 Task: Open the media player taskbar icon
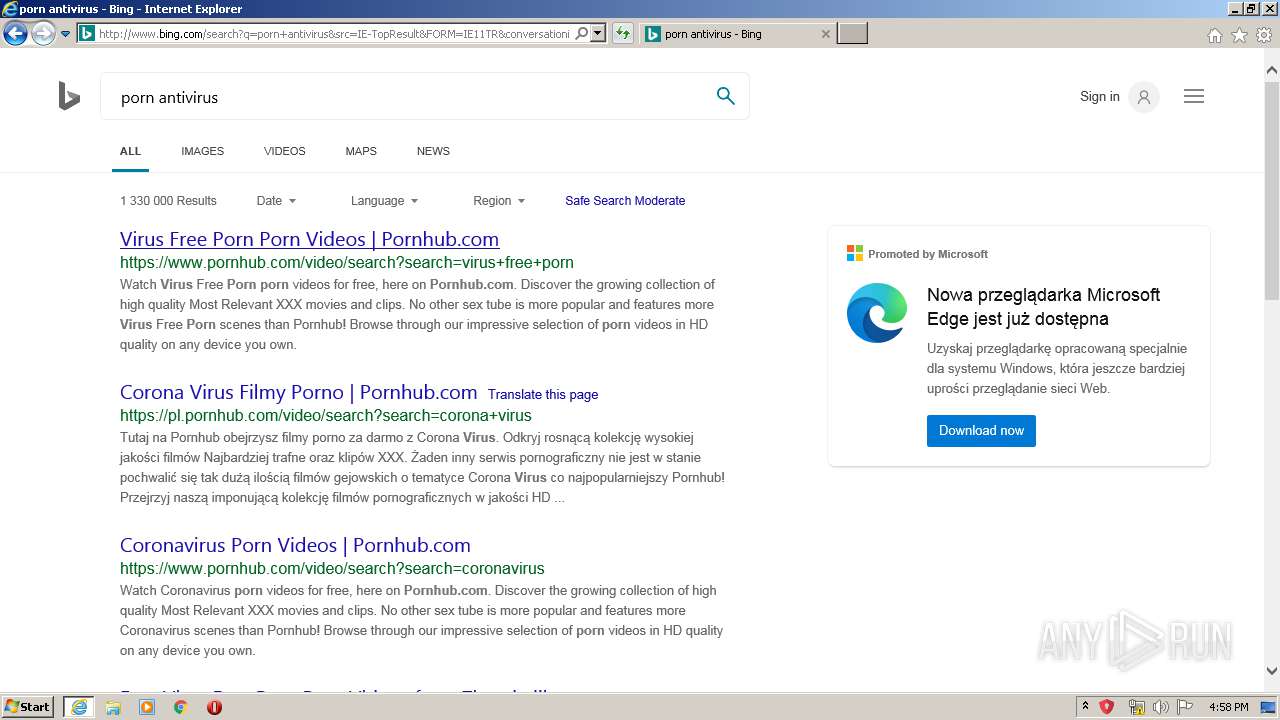pyautogui.click(x=147, y=707)
